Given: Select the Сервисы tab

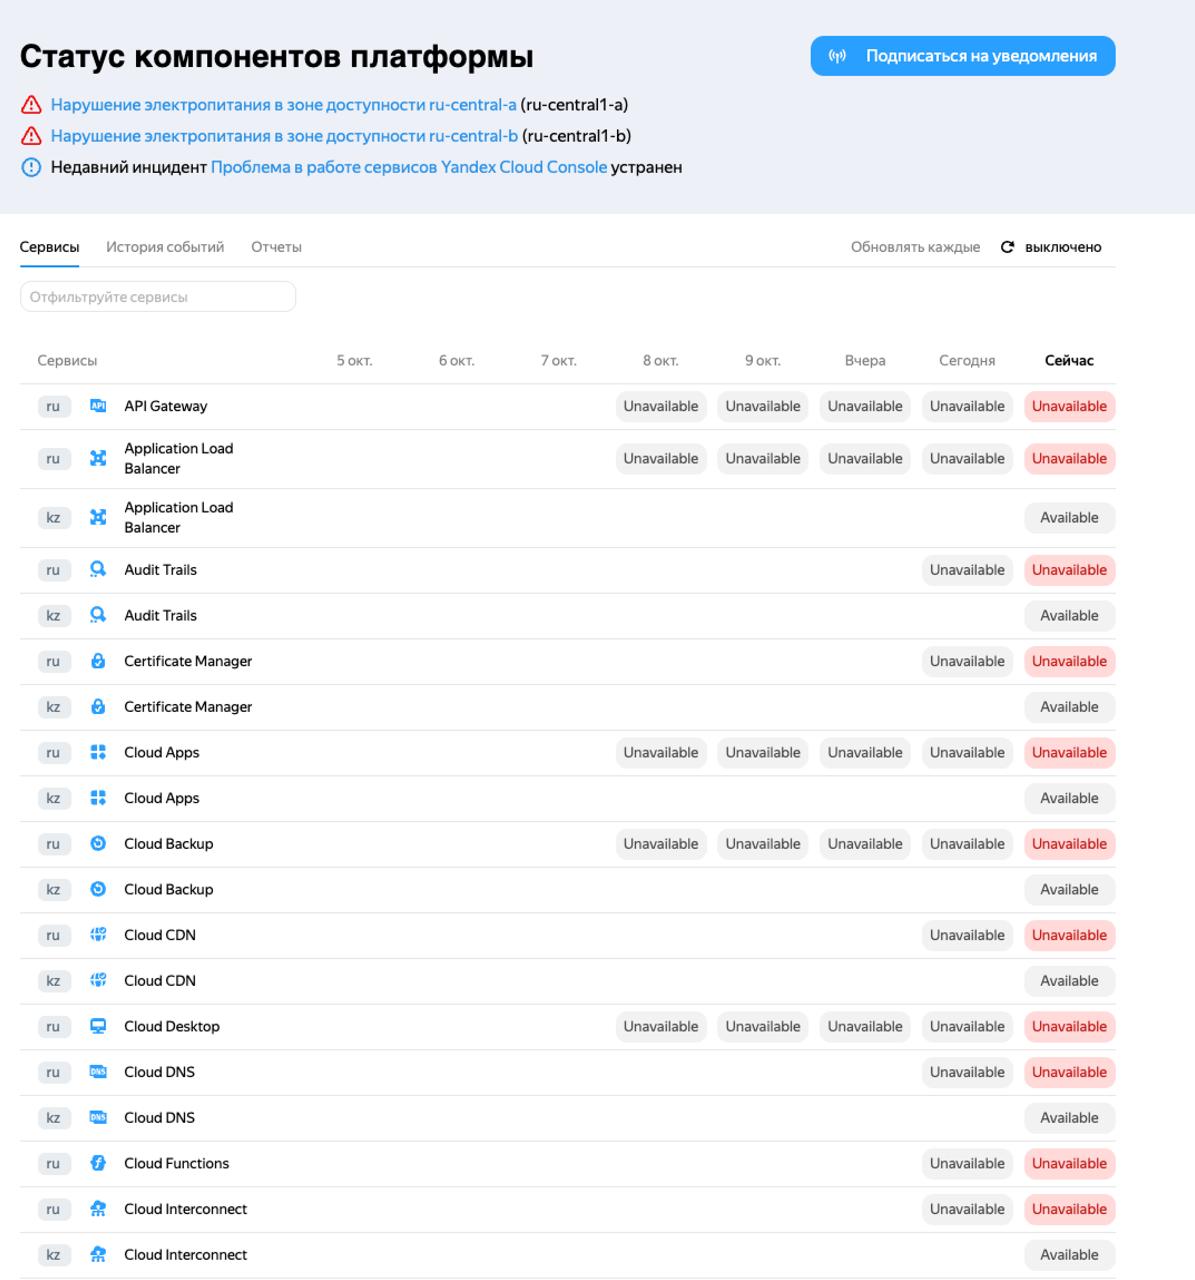Looking at the screenshot, I should (x=49, y=247).
